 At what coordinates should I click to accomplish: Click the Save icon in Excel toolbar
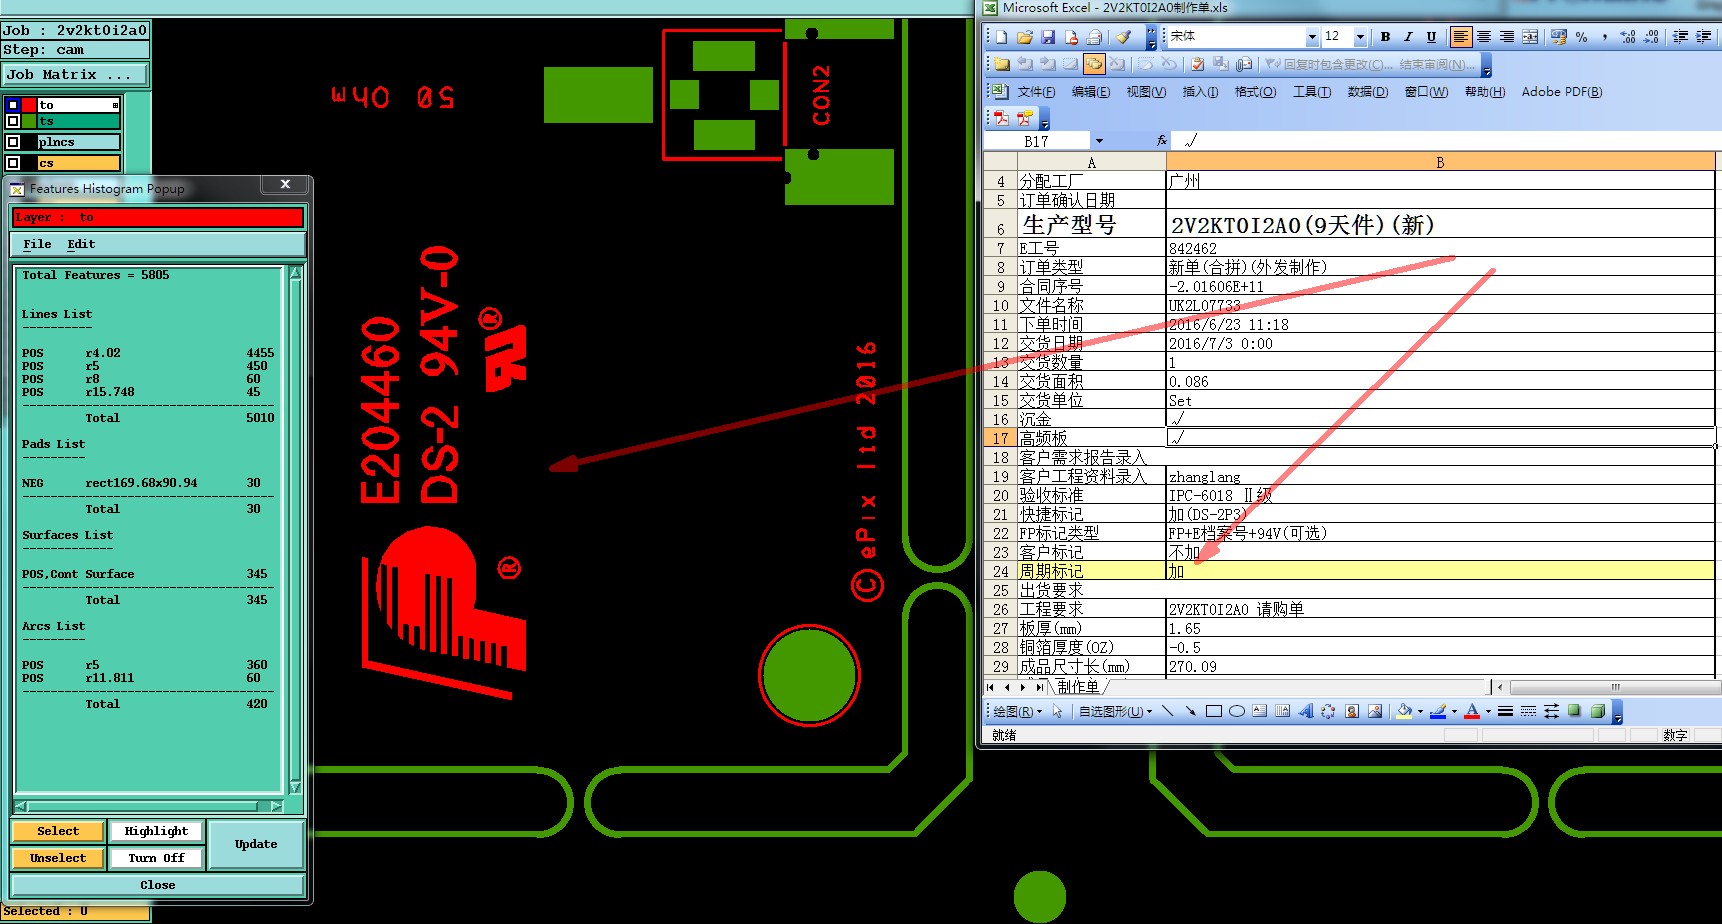pos(1048,37)
